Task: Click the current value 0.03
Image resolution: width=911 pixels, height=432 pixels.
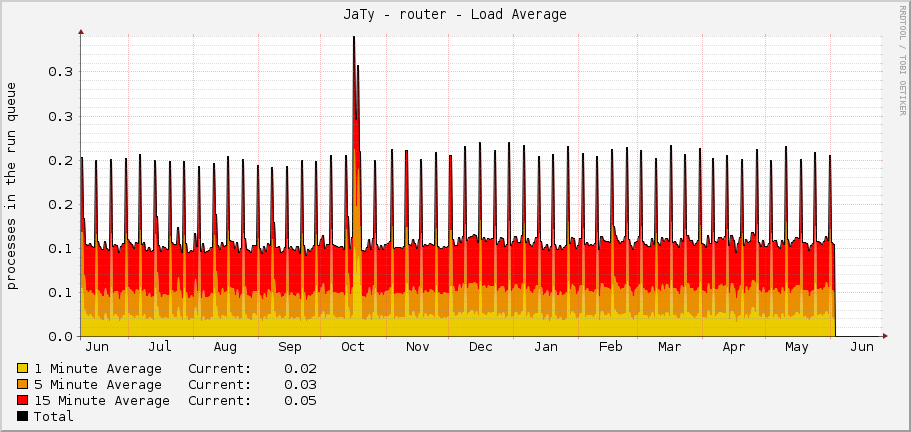Action: (x=300, y=384)
